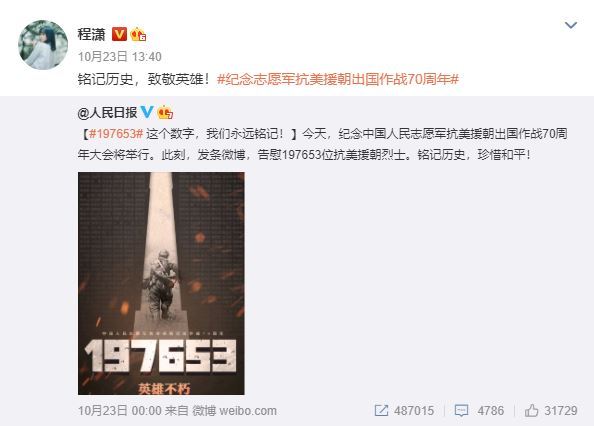
Task: Enlarge the 197653 memorial poster image
Action: (x=161, y=283)
